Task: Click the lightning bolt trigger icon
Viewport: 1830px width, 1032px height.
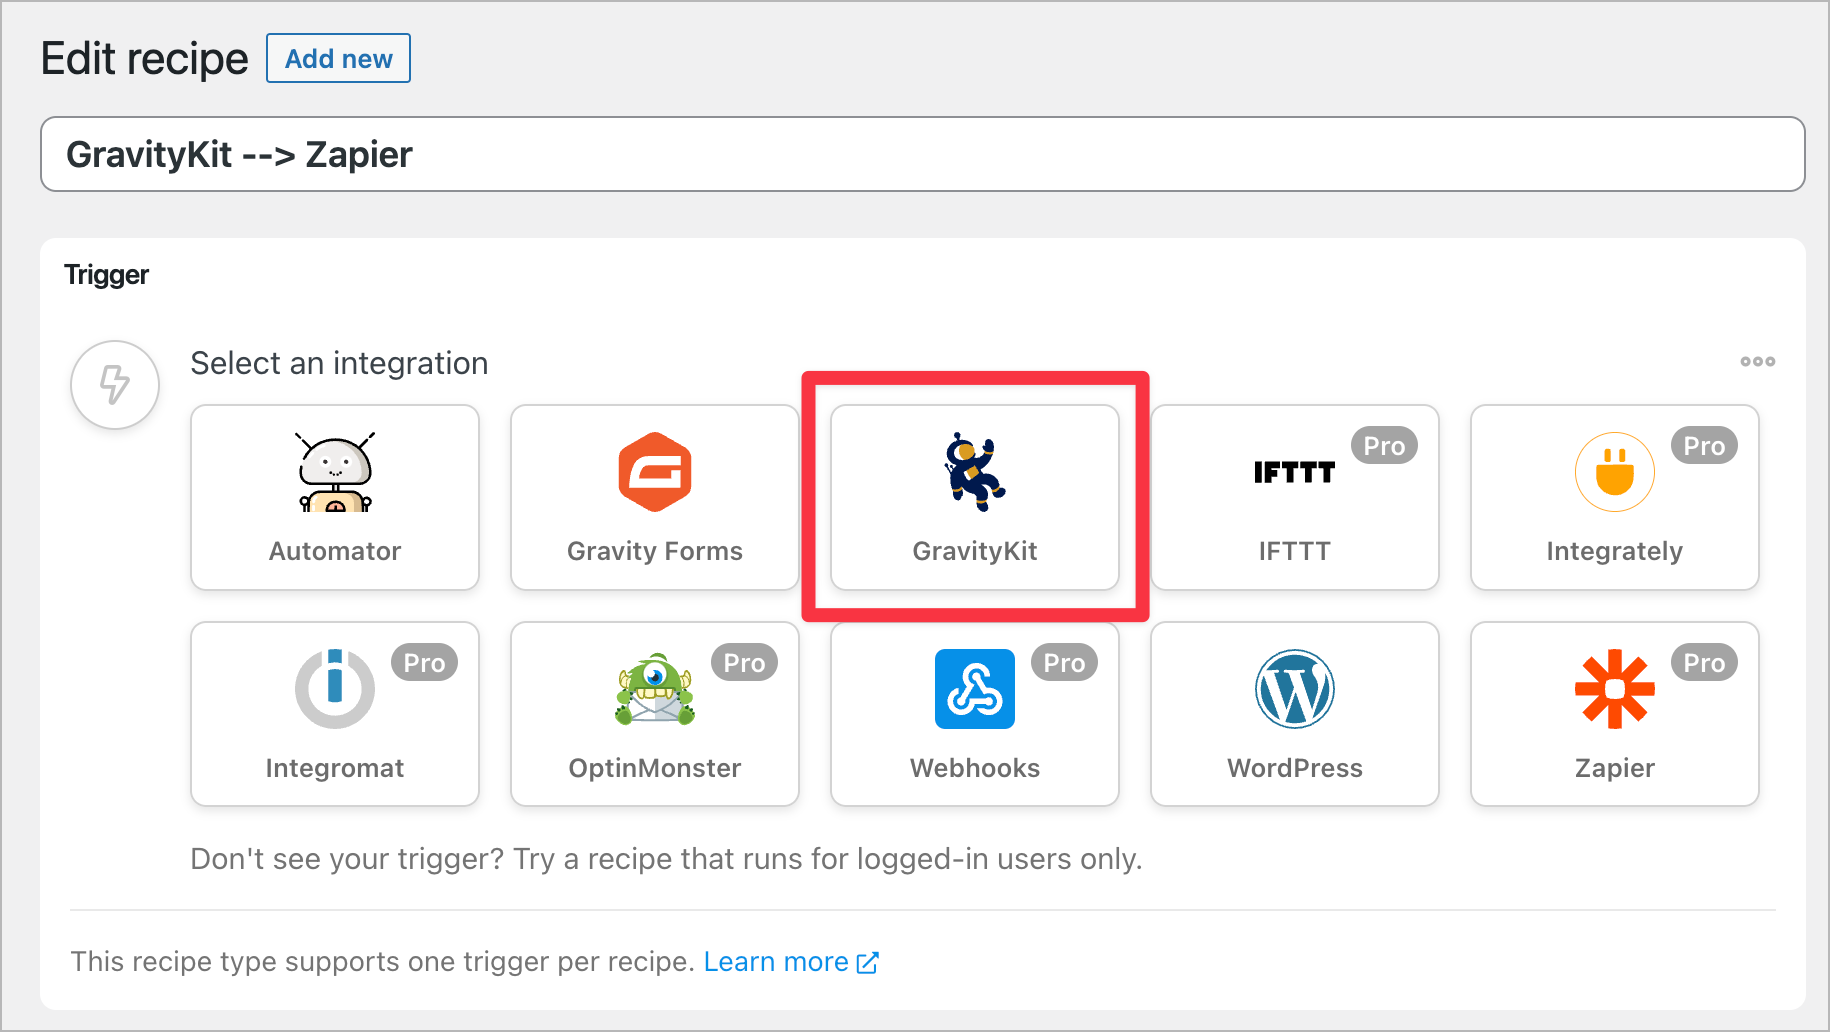Action: [x=114, y=385]
